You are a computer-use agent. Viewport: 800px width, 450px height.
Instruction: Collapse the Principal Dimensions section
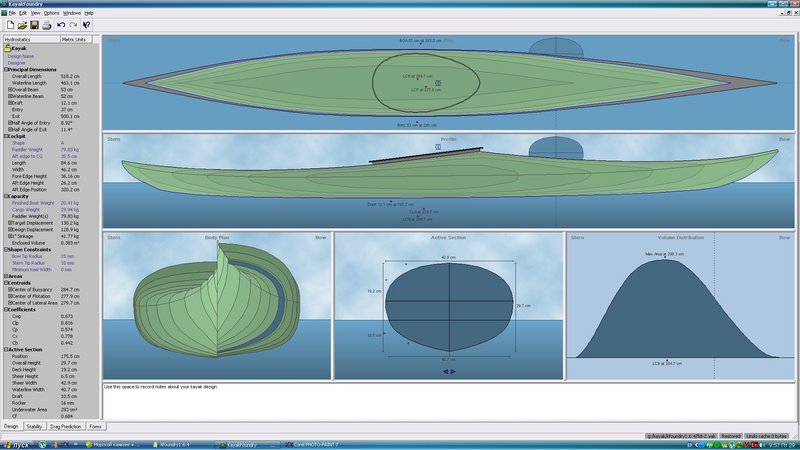point(4,68)
